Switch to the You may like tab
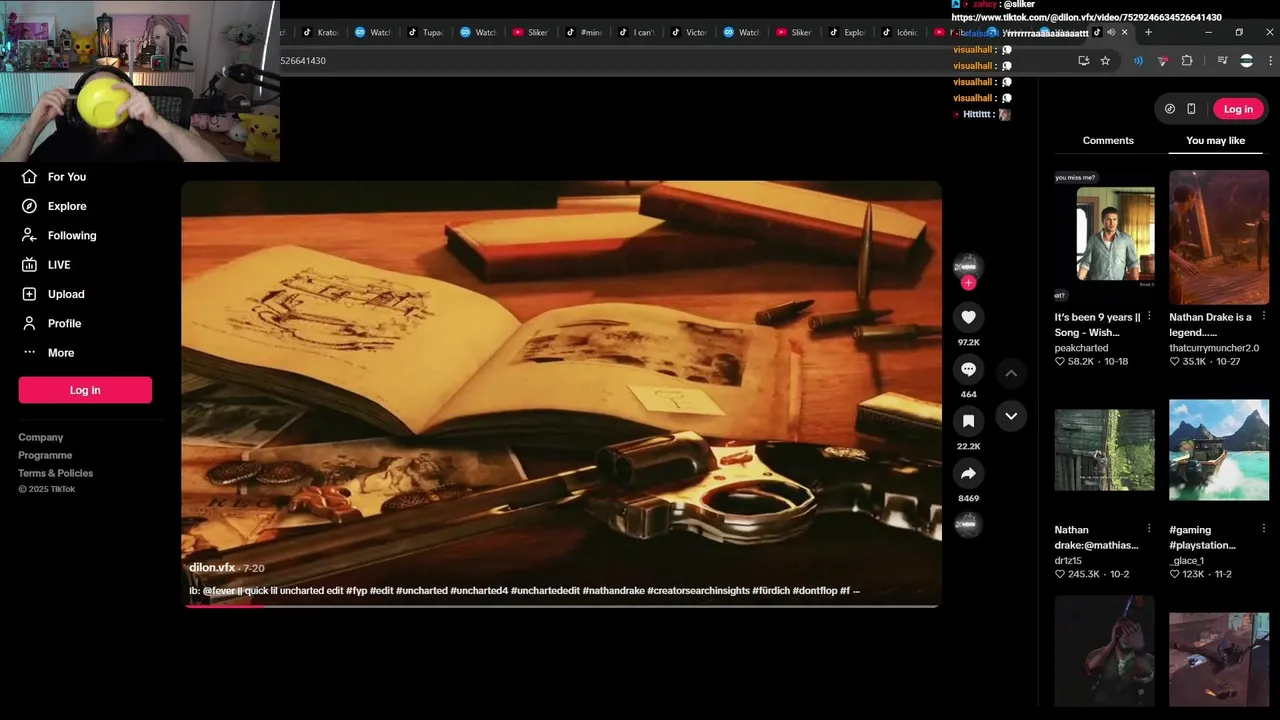 pyautogui.click(x=1215, y=141)
